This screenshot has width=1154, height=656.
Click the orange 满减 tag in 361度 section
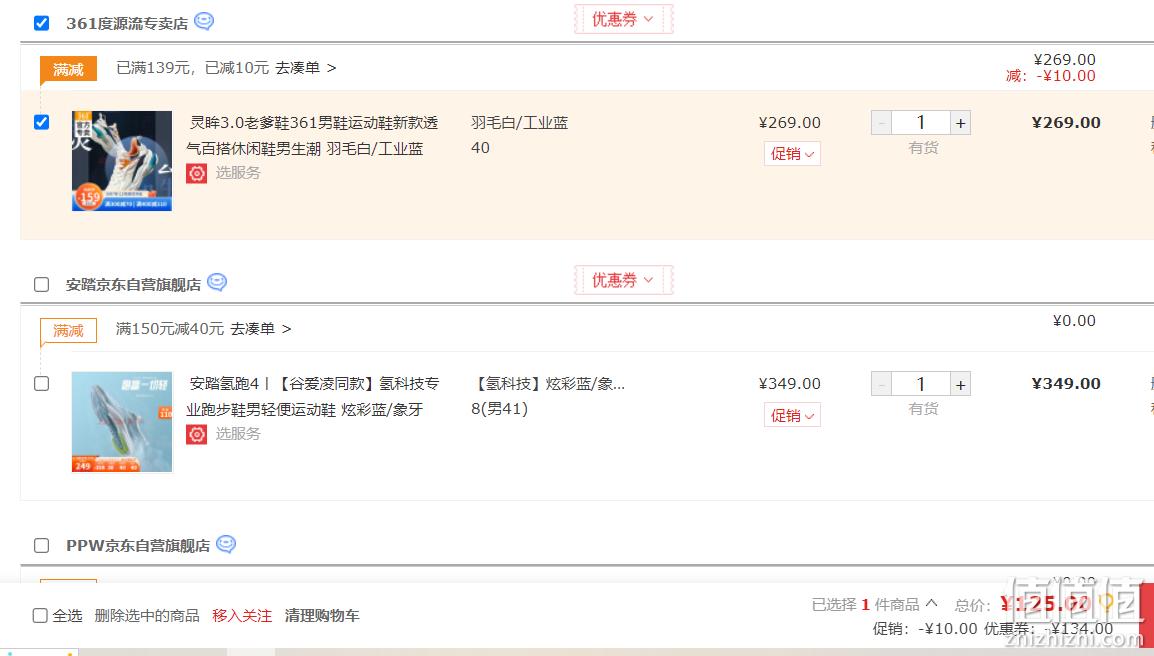(68, 69)
